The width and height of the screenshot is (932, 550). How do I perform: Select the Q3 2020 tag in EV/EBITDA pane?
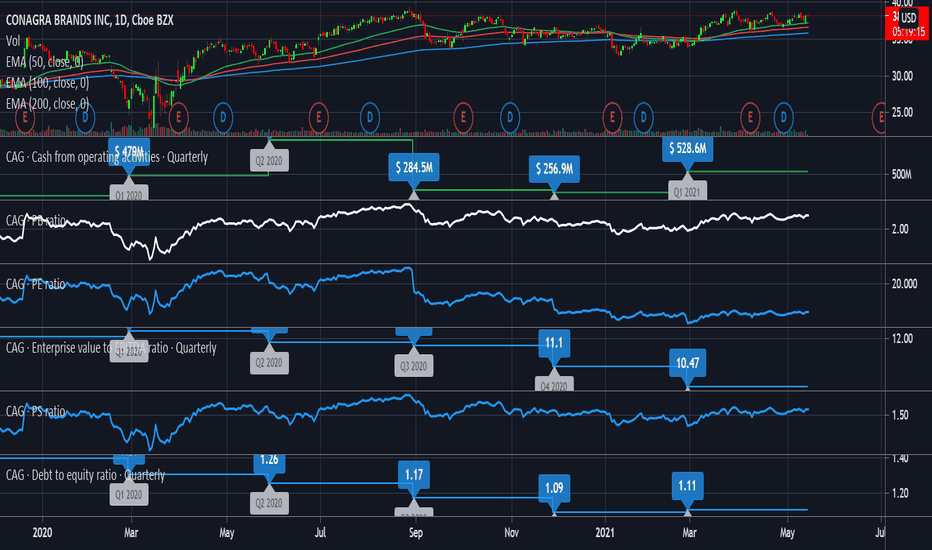click(x=414, y=366)
